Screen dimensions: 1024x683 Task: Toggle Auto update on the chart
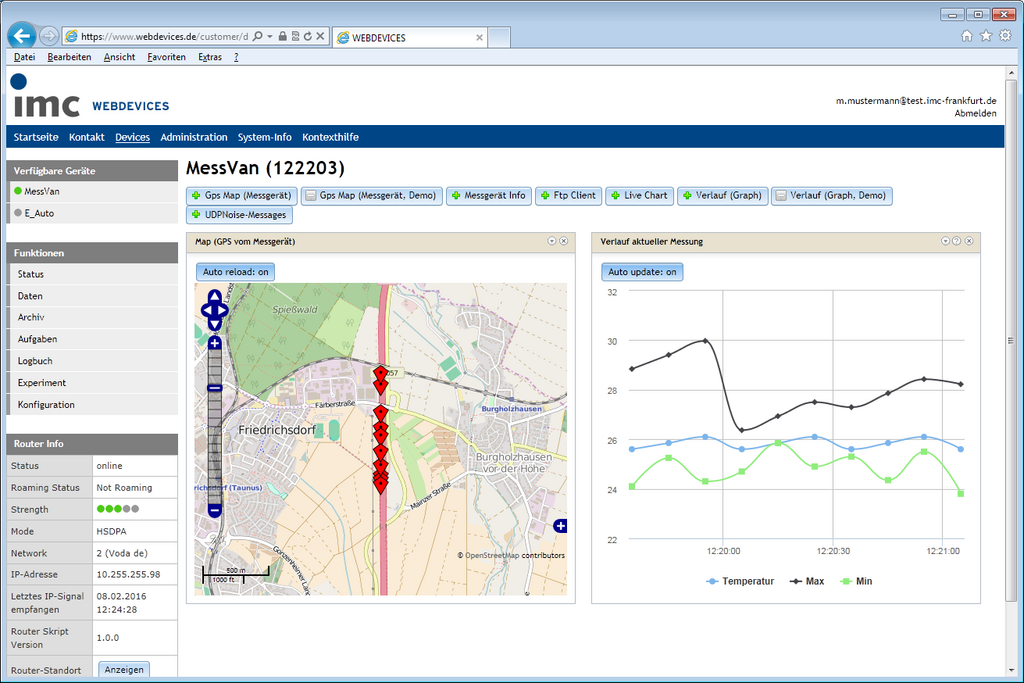coord(642,272)
